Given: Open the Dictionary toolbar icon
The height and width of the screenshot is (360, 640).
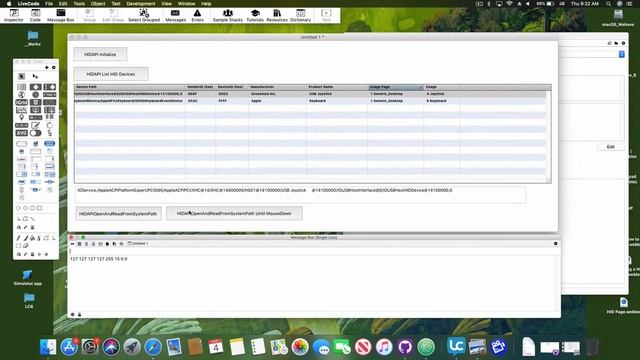Looking at the screenshot, I should pos(300,16).
